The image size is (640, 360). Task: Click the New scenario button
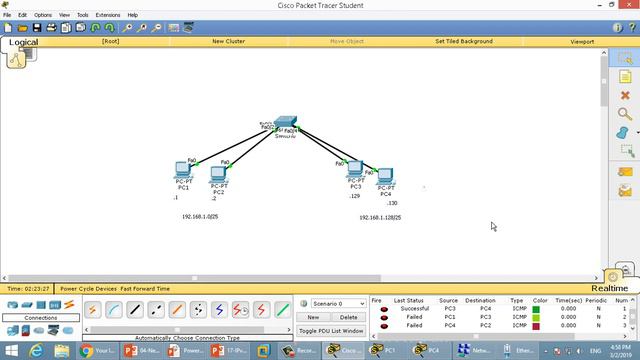click(313, 317)
